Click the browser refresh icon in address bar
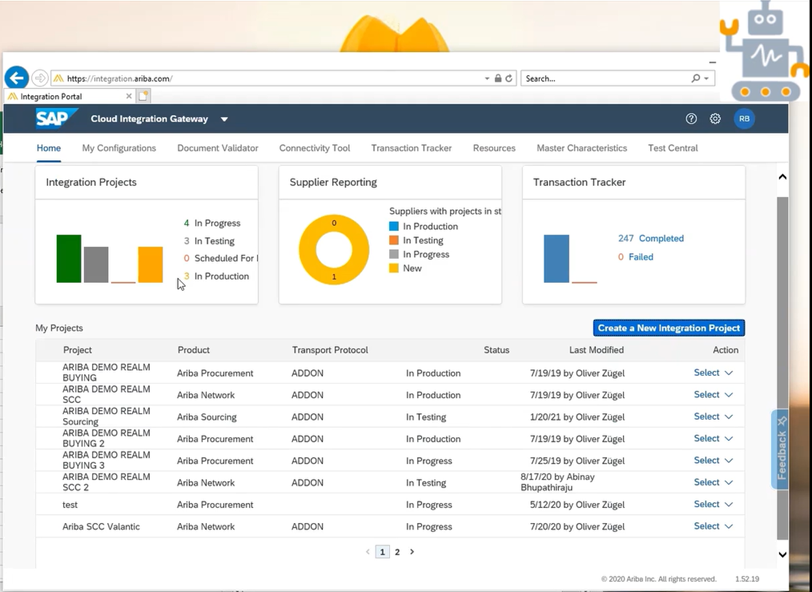Image resolution: width=812 pixels, height=592 pixels. click(x=509, y=78)
